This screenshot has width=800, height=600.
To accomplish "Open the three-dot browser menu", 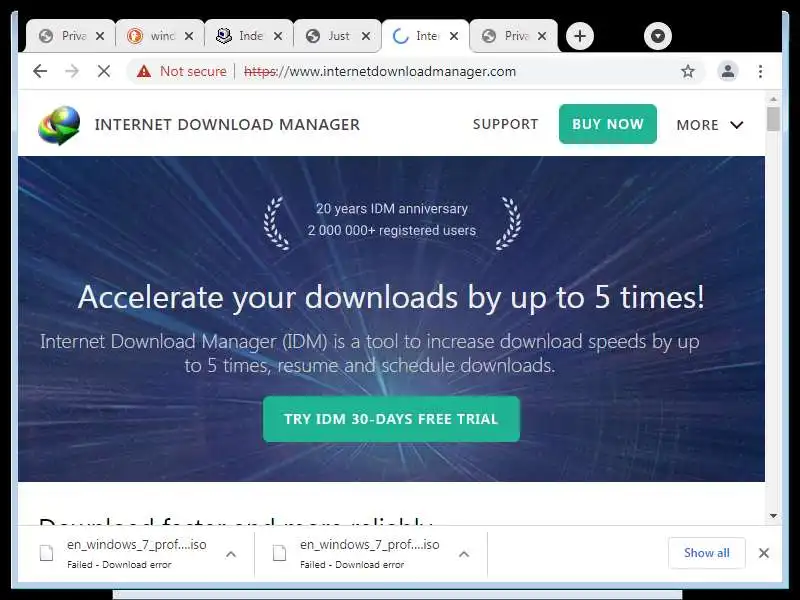I will (760, 71).
